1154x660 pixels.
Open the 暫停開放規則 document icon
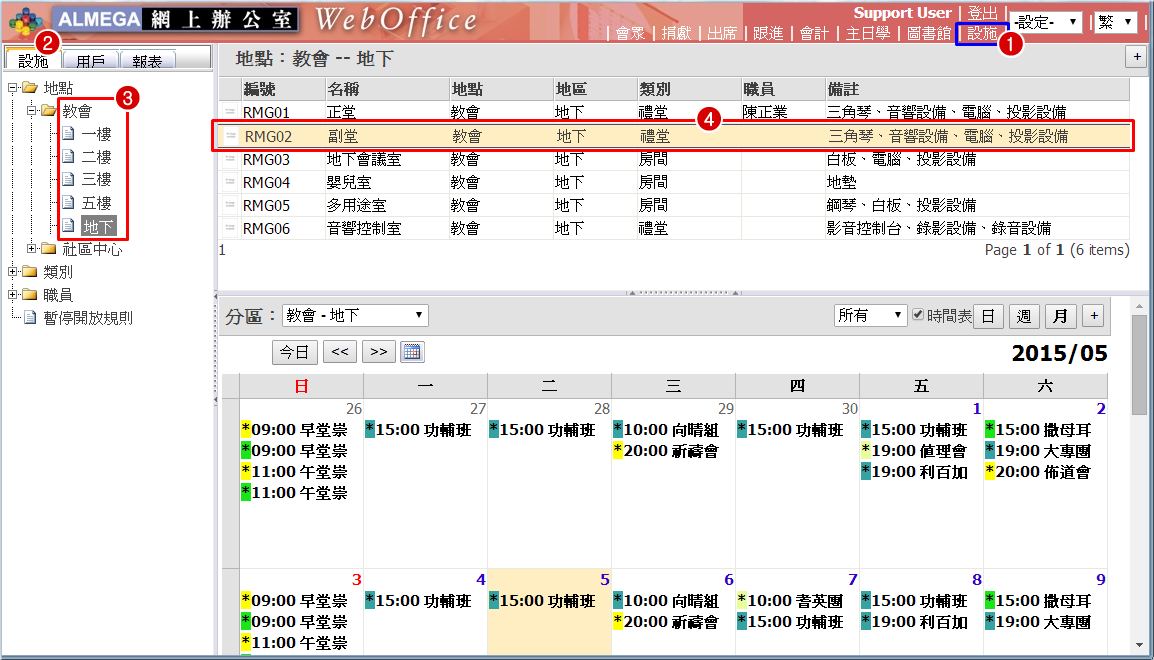pos(30,318)
